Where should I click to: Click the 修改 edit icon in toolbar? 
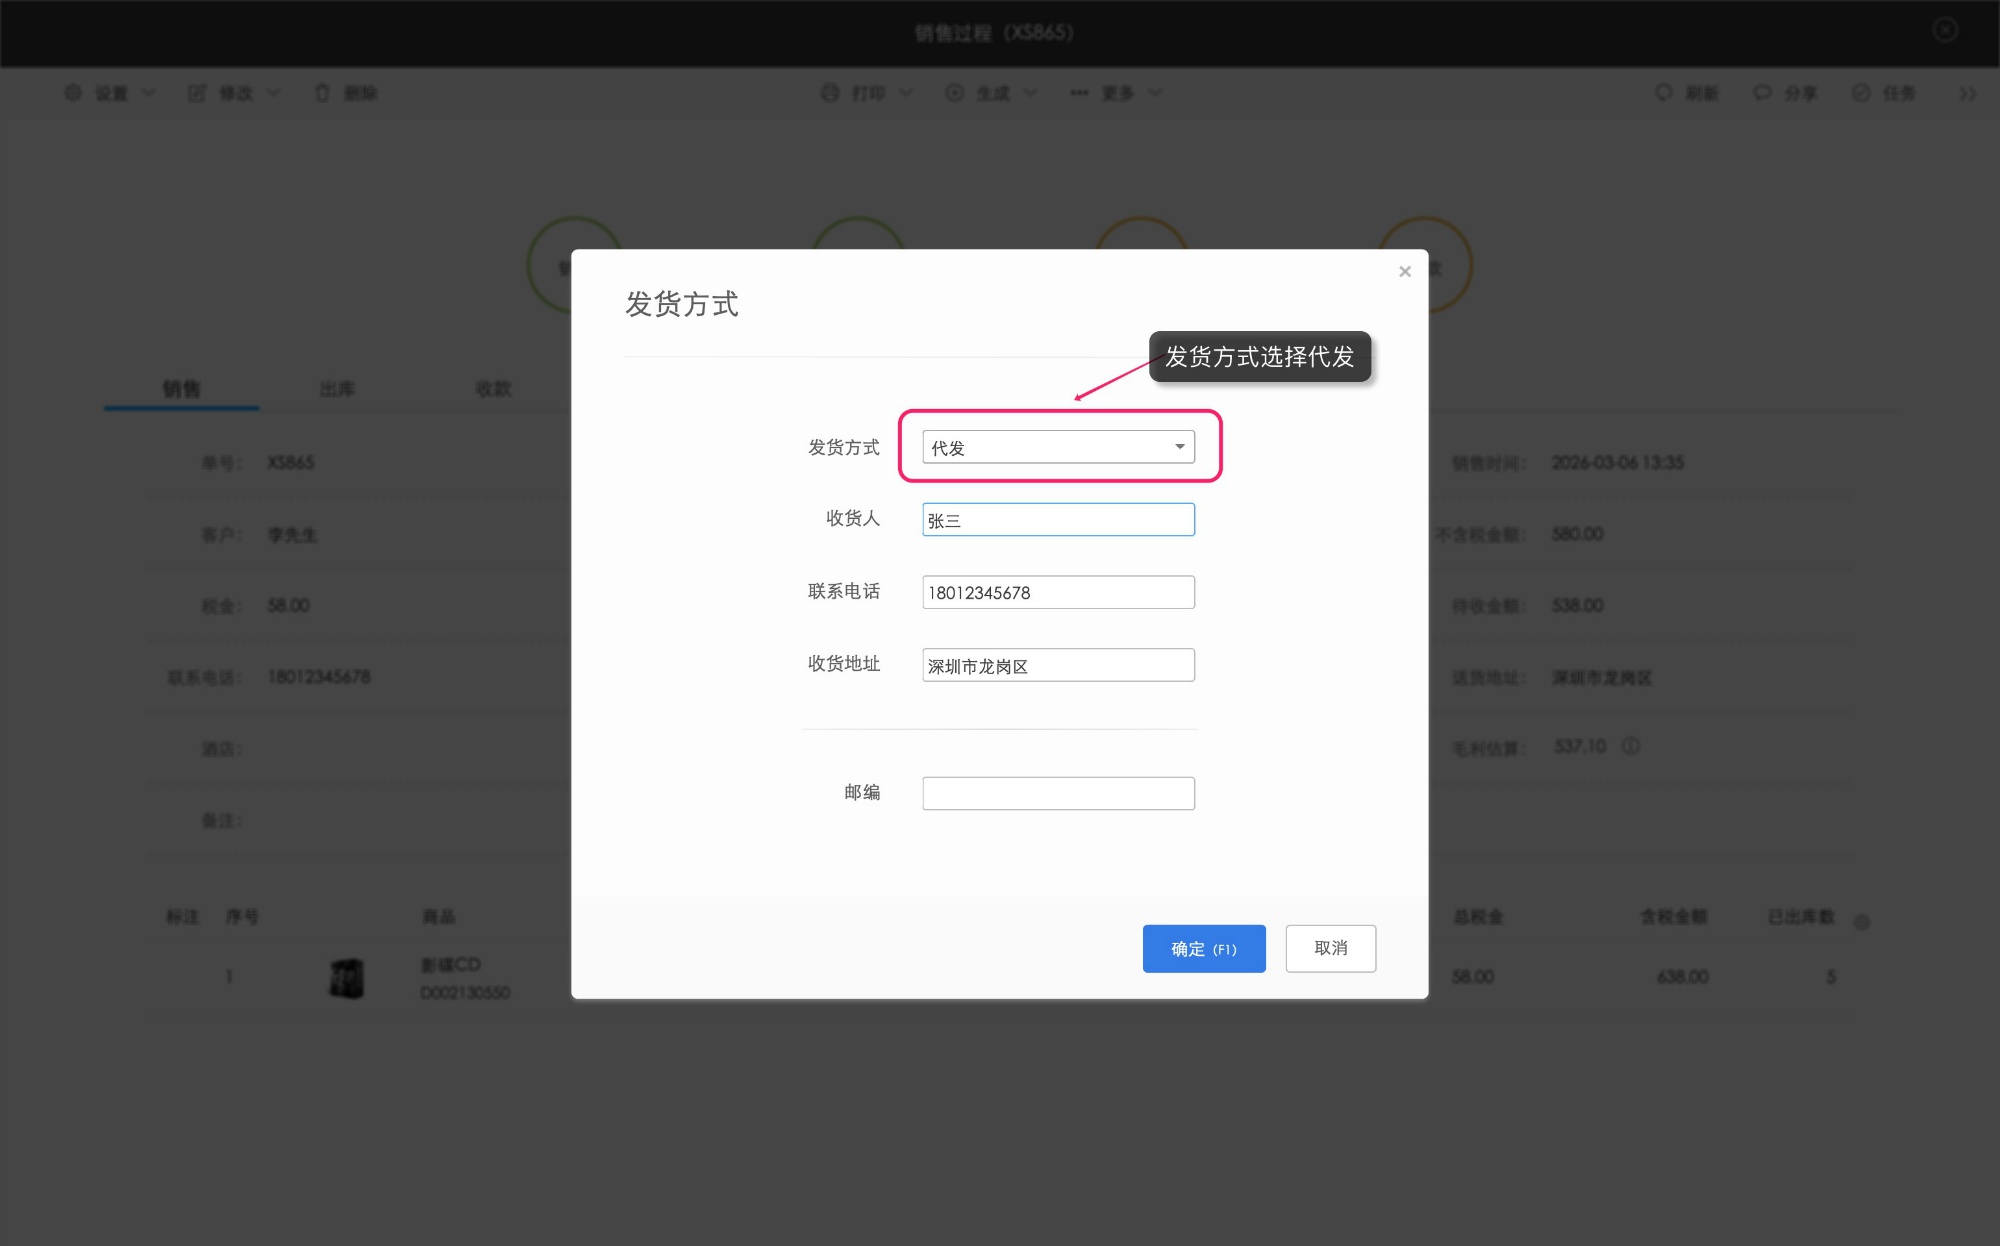click(196, 92)
